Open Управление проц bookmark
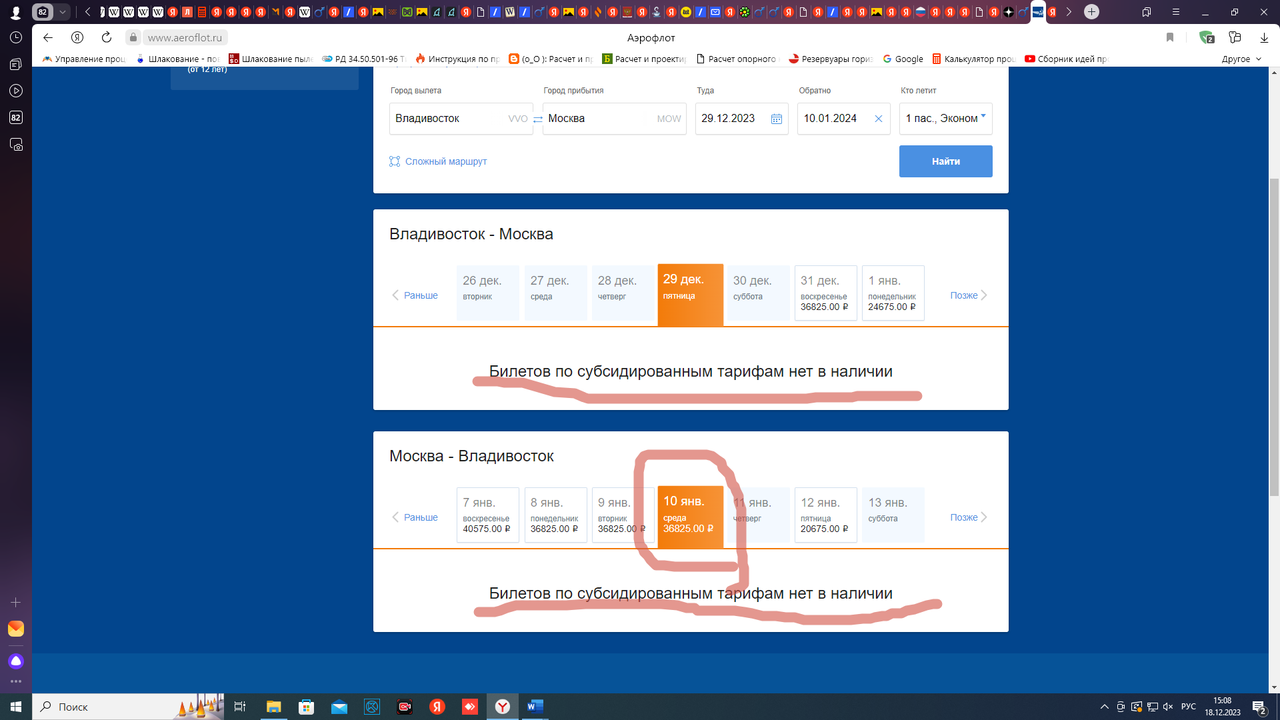The image size is (1280, 720). (x=84, y=59)
